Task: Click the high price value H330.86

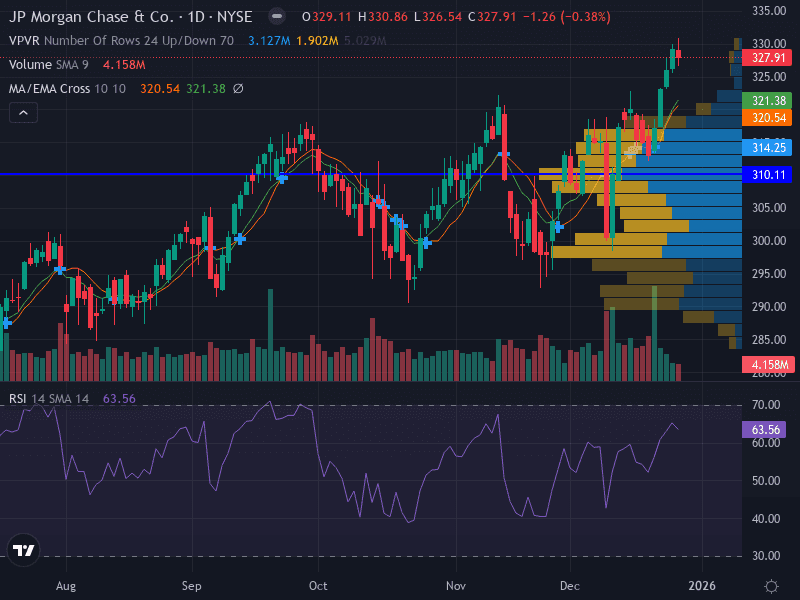Action: (x=383, y=17)
